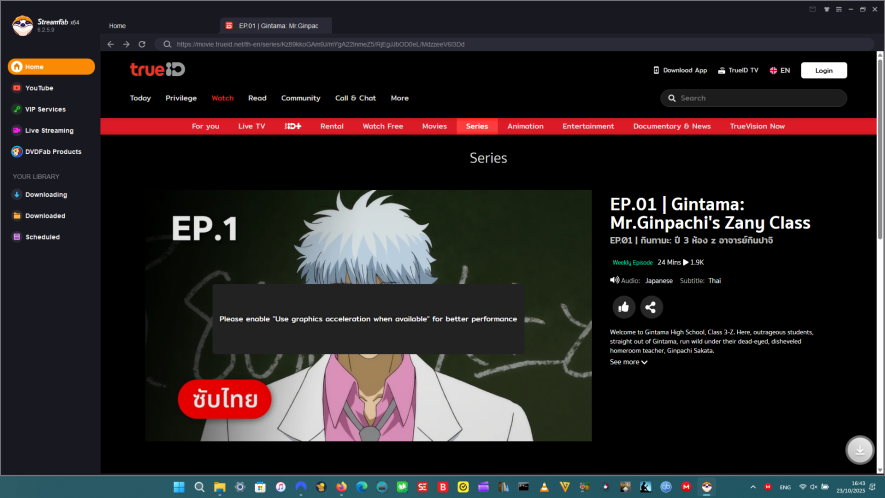Go forward to the next page
Screen dimensions: 885x498
point(126,44)
